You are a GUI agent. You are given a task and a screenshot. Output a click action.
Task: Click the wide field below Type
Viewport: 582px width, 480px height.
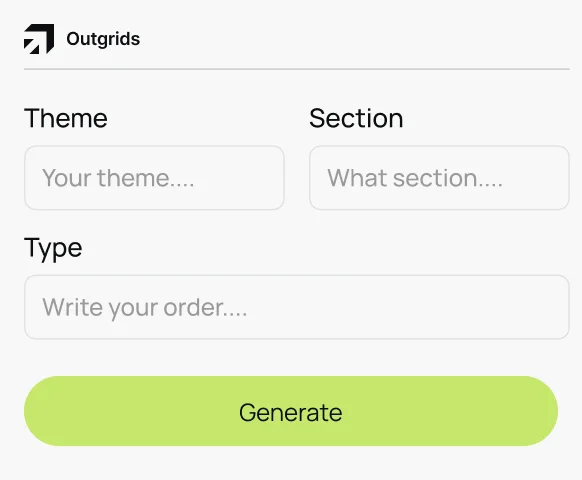pyautogui.click(x=297, y=307)
